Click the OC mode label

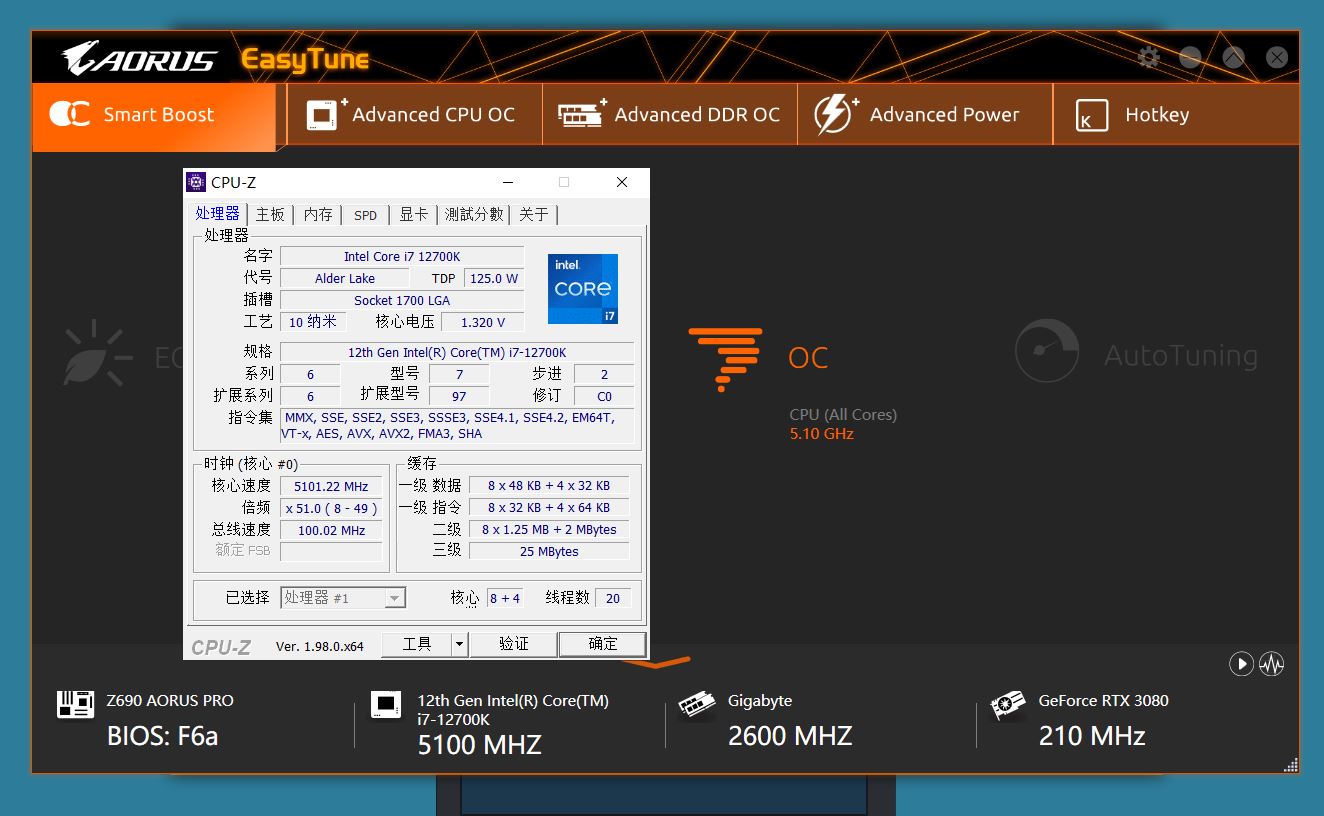[x=808, y=358]
